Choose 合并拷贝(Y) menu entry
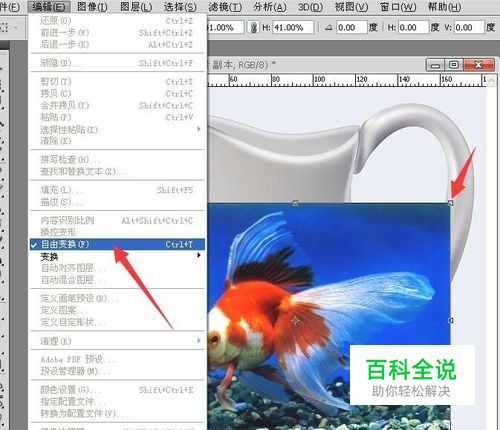500x430 pixels. [x=117, y=105]
